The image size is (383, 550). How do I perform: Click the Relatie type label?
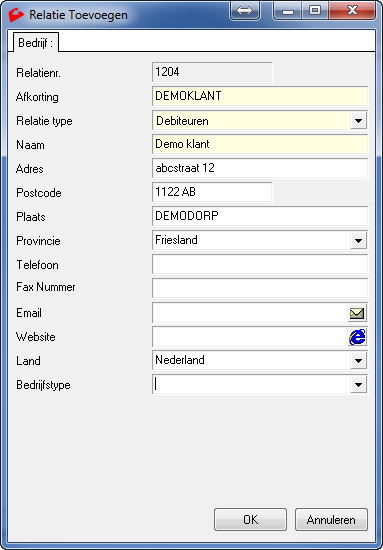pyautogui.click(x=44, y=121)
